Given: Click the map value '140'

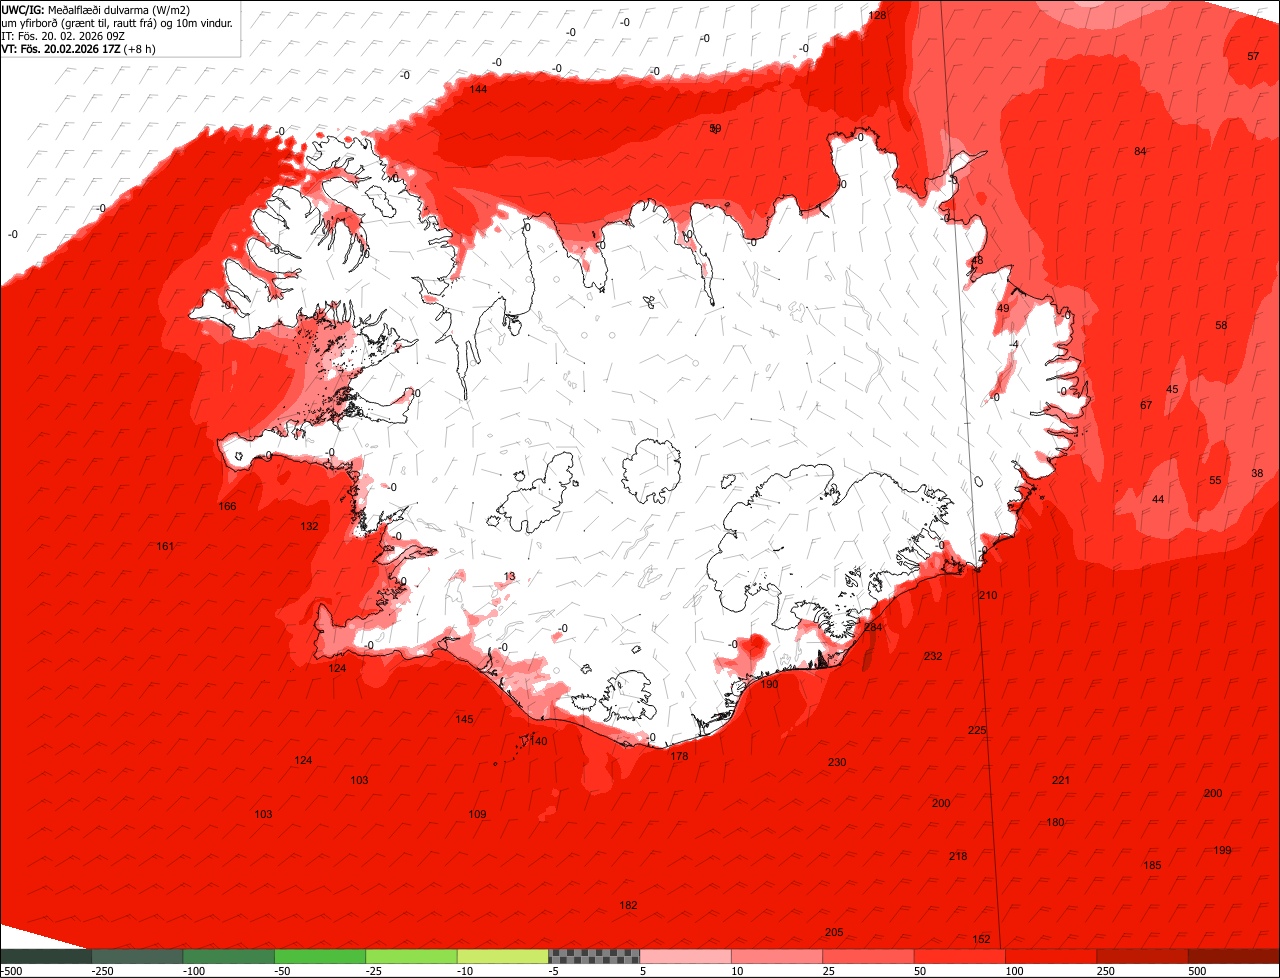Looking at the screenshot, I should (x=538, y=741).
